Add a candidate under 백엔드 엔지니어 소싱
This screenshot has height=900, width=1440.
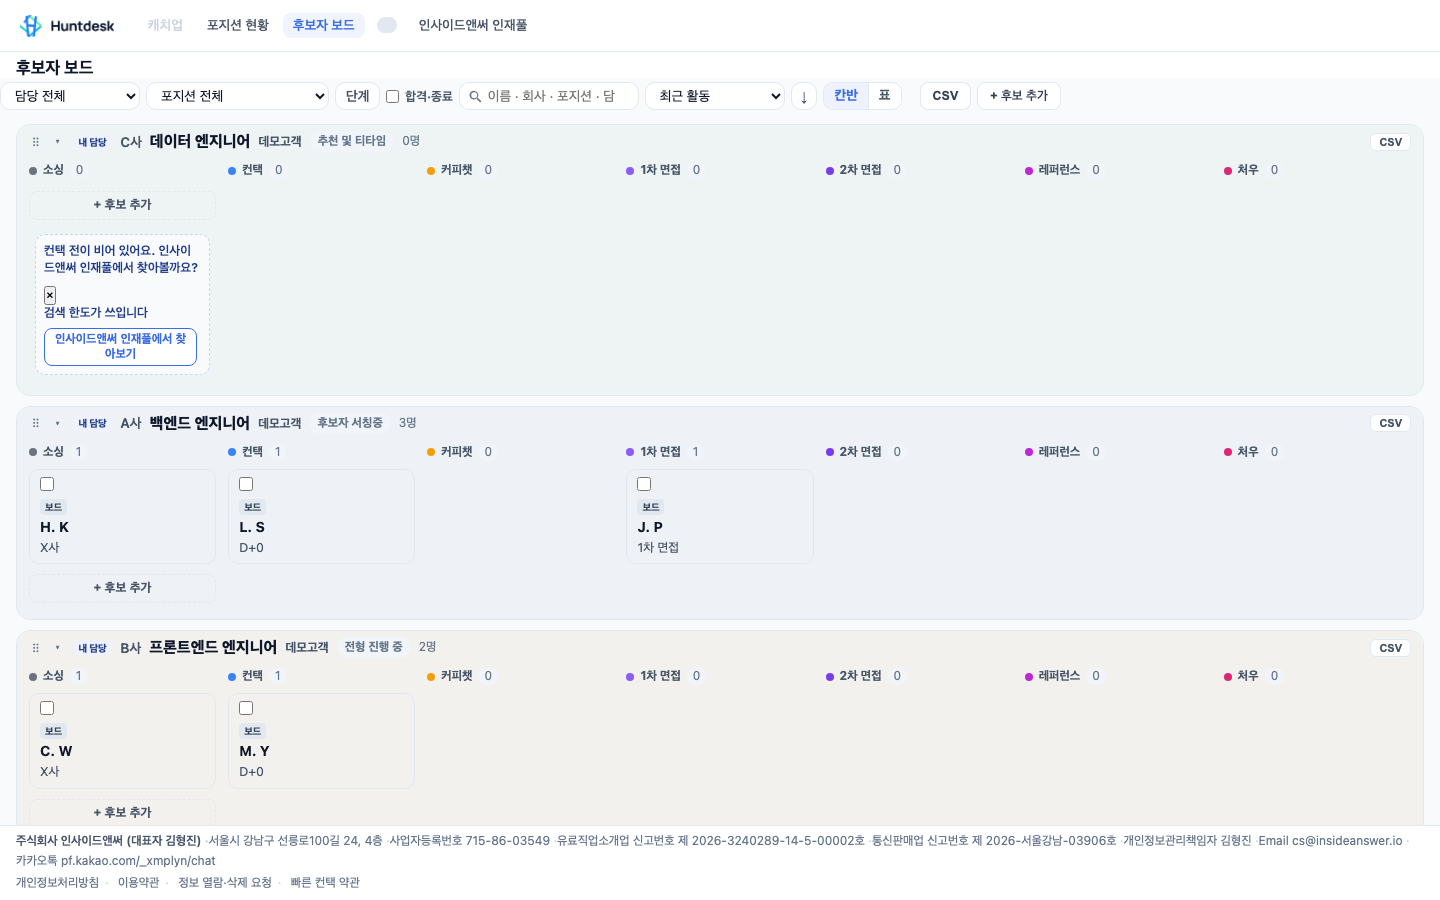coord(122,588)
